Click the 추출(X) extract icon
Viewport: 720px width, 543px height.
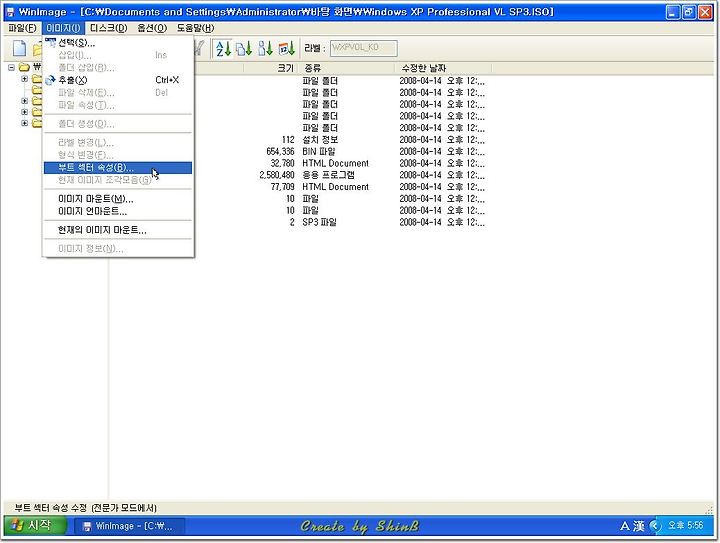coord(51,80)
